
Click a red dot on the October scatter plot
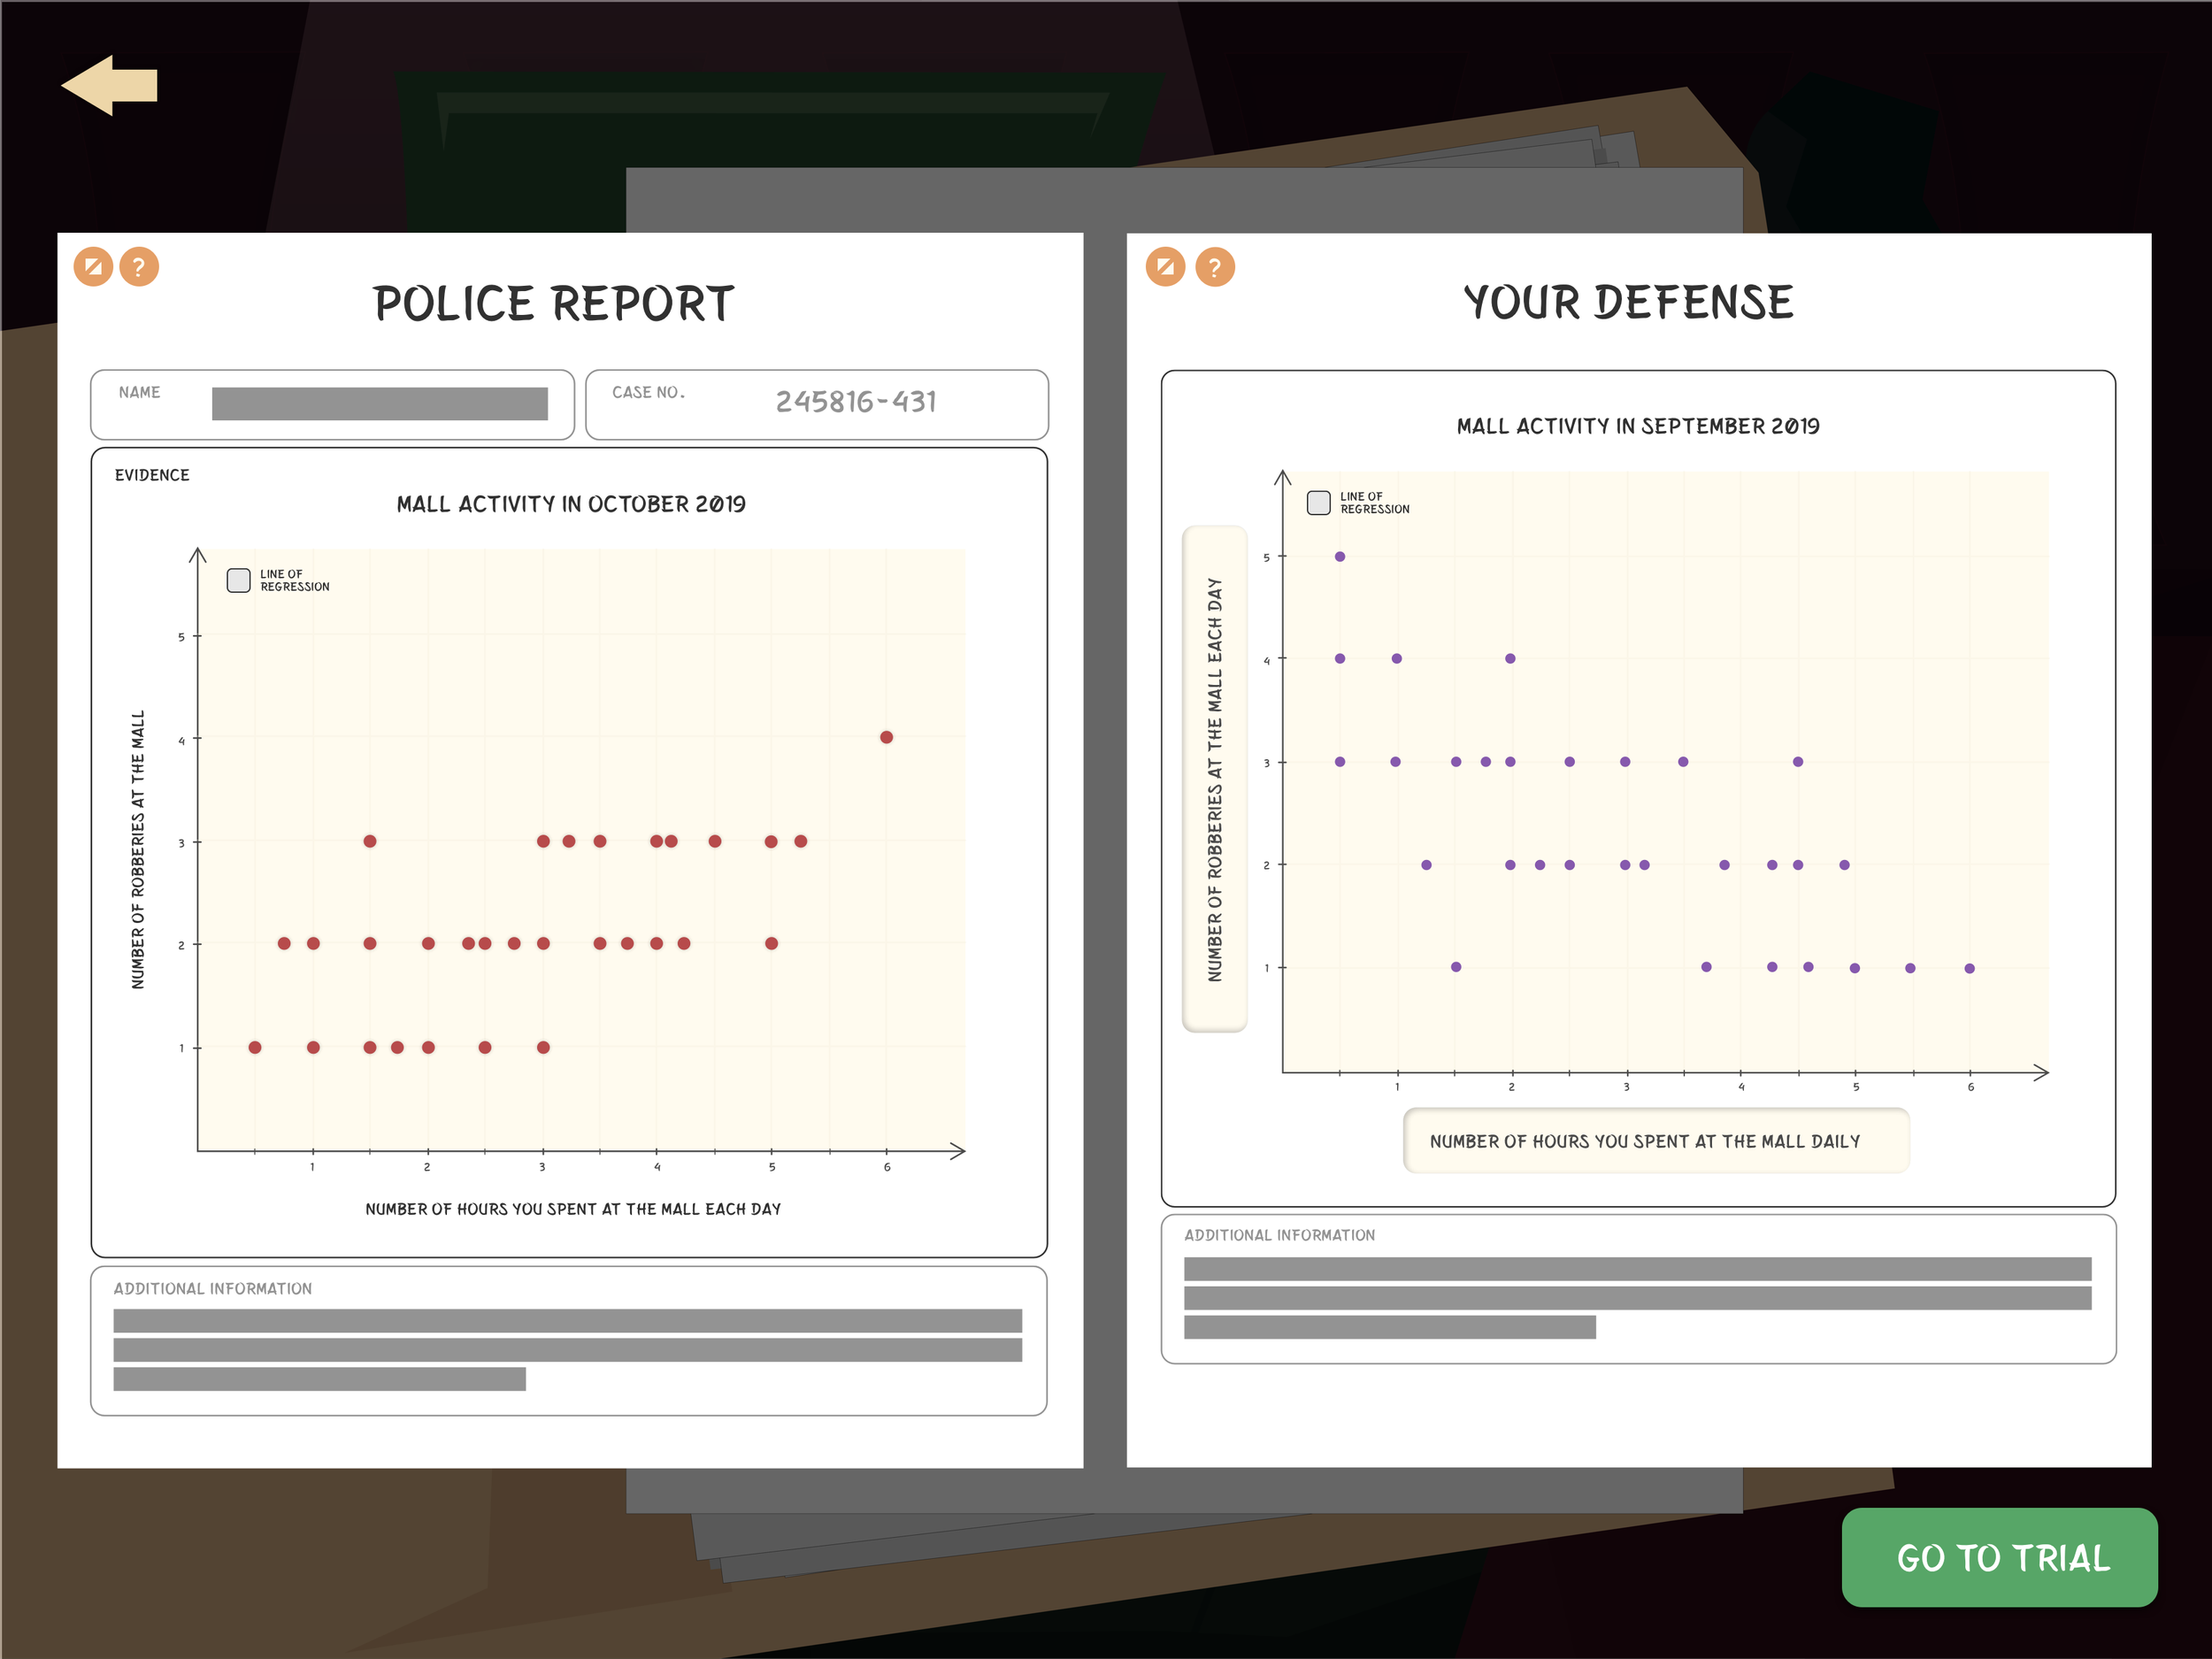(x=370, y=840)
